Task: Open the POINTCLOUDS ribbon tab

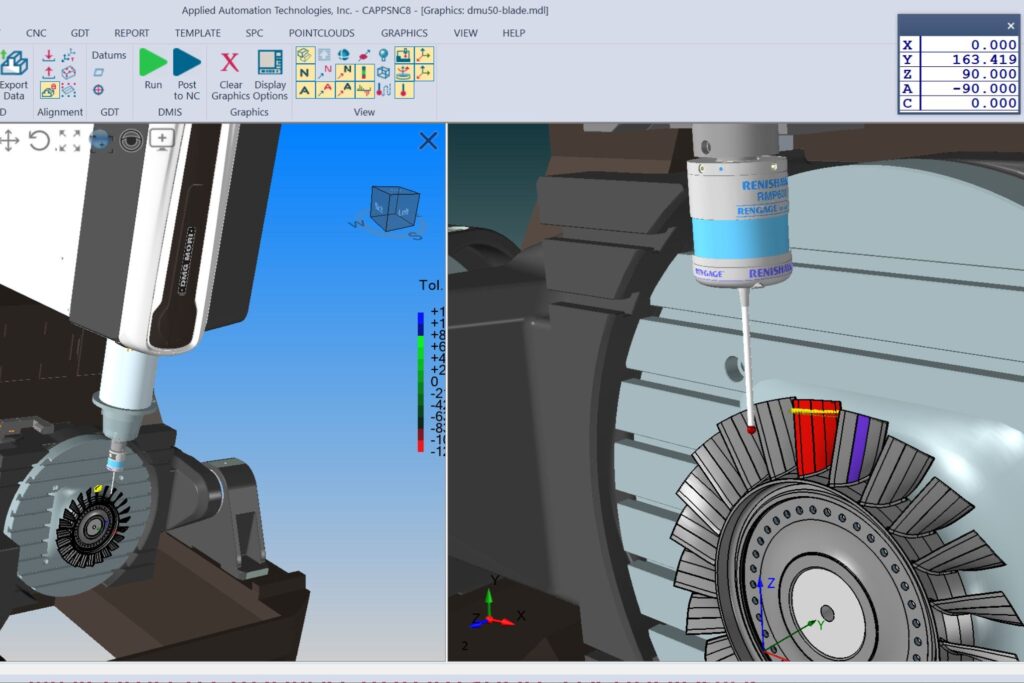Action: coord(321,33)
